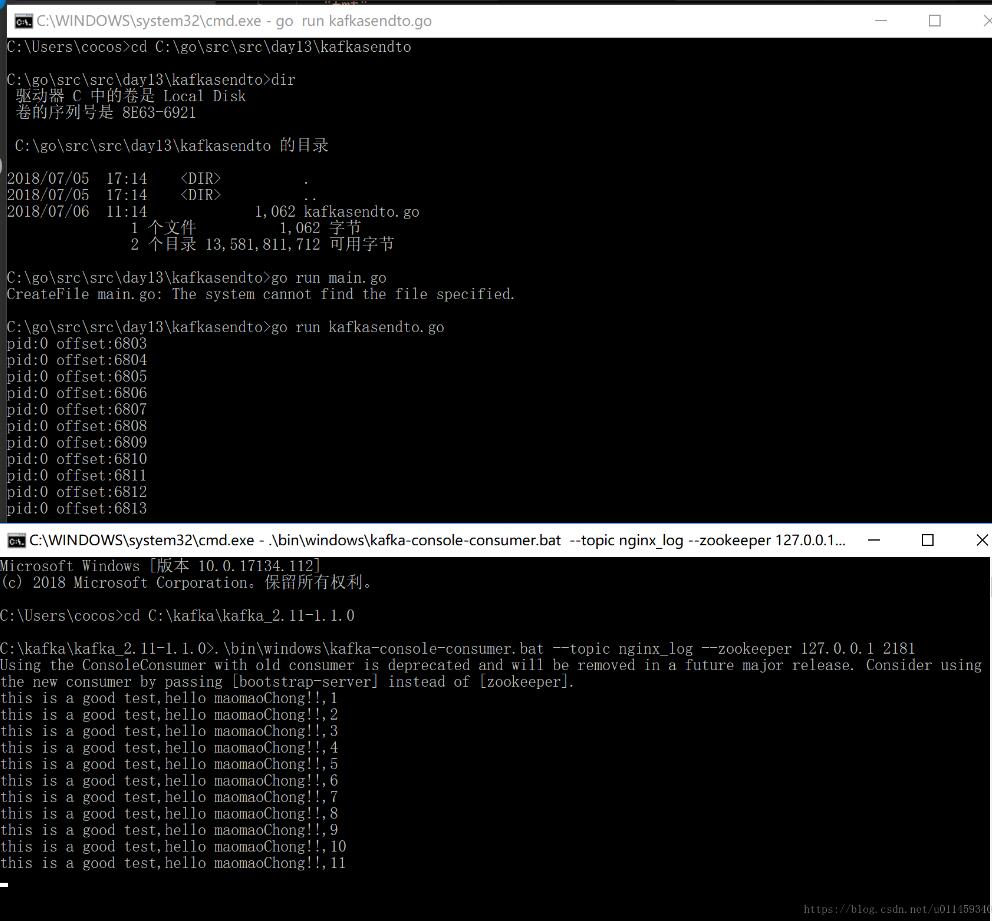
Task: Click the 'go run main.go' command line
Action: pos(328,278)
